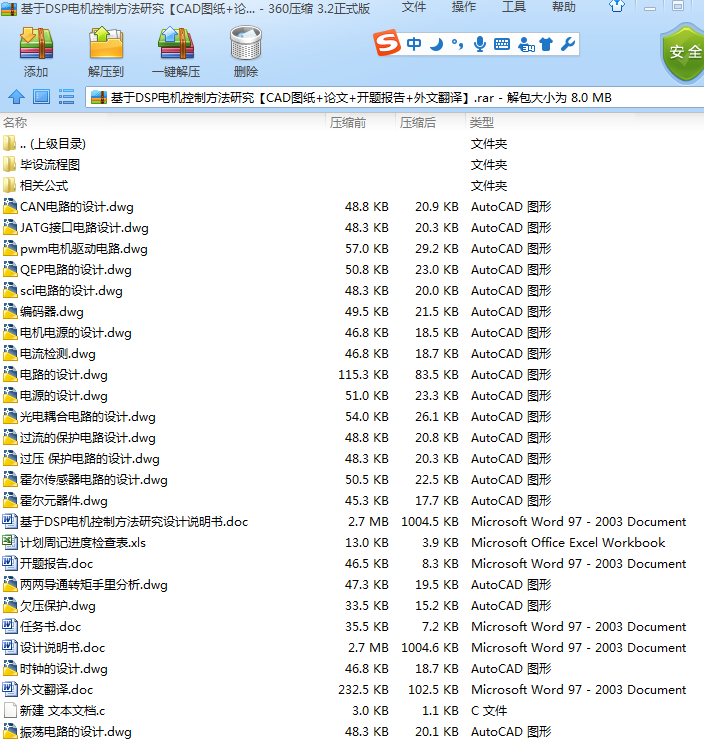Open Sogou soft keyboard icon
The height and width of the screenshot is (748, 704).
pyautogui.click(x=502, y=44)
